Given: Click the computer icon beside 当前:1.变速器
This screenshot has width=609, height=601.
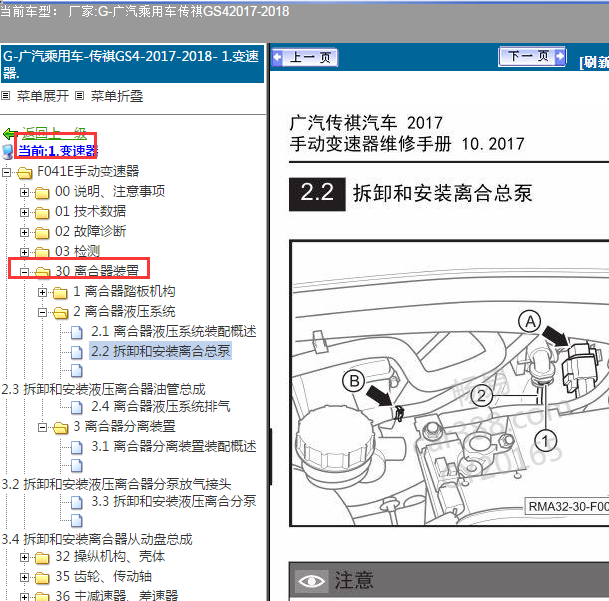Looking at the screenshot, I should (9, 152).
